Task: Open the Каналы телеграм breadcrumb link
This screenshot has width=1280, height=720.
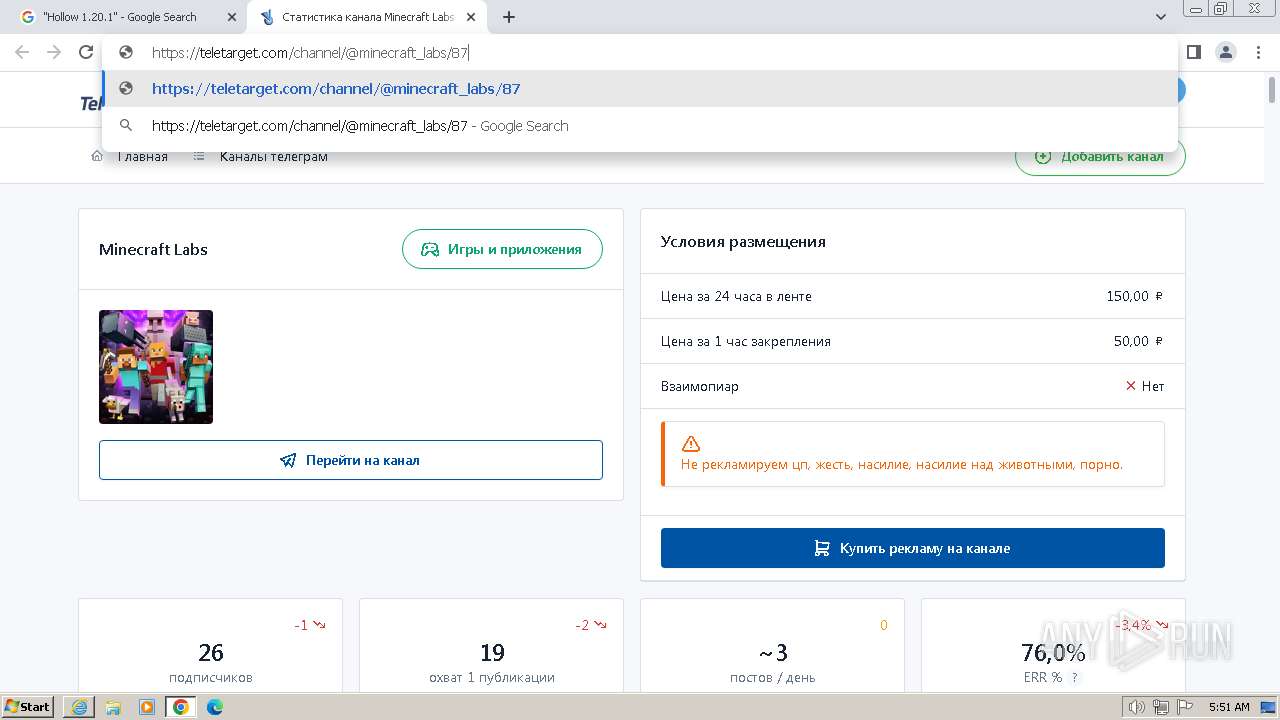Action: (x=273, y=156)
